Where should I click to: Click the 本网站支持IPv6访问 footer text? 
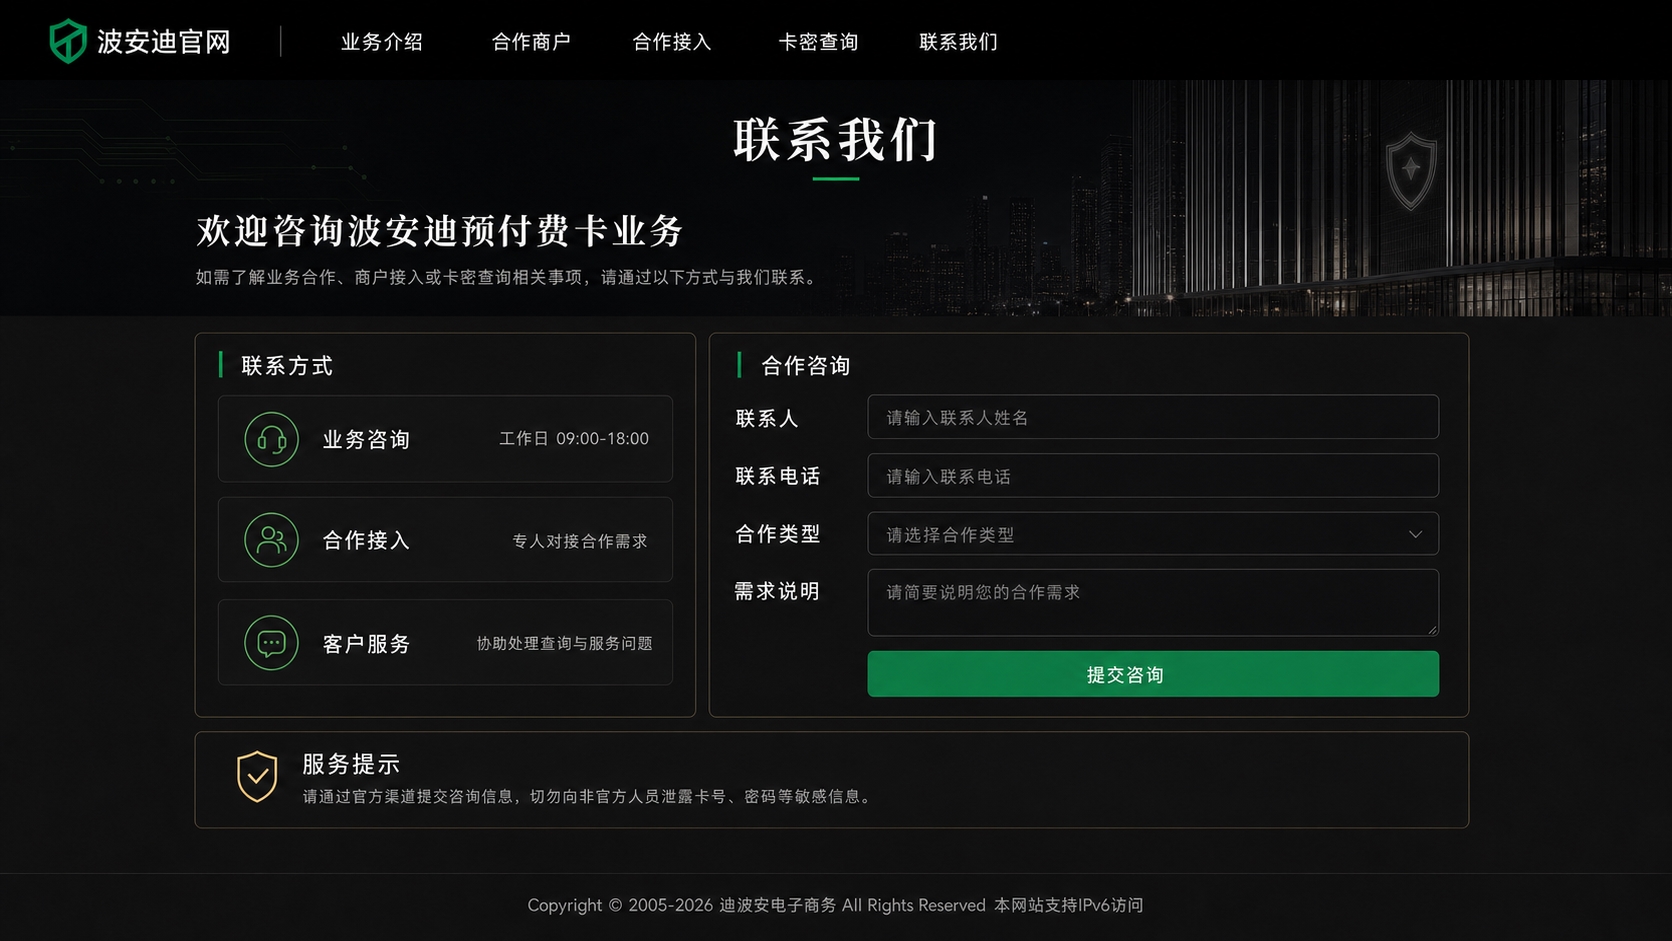tap(1068, 905)
